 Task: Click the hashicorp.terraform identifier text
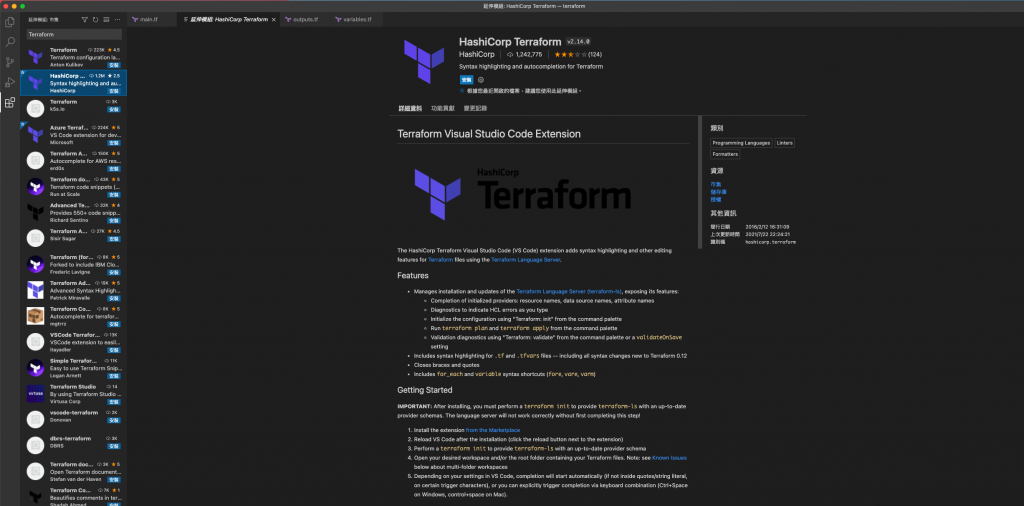[x=771, y=242]
